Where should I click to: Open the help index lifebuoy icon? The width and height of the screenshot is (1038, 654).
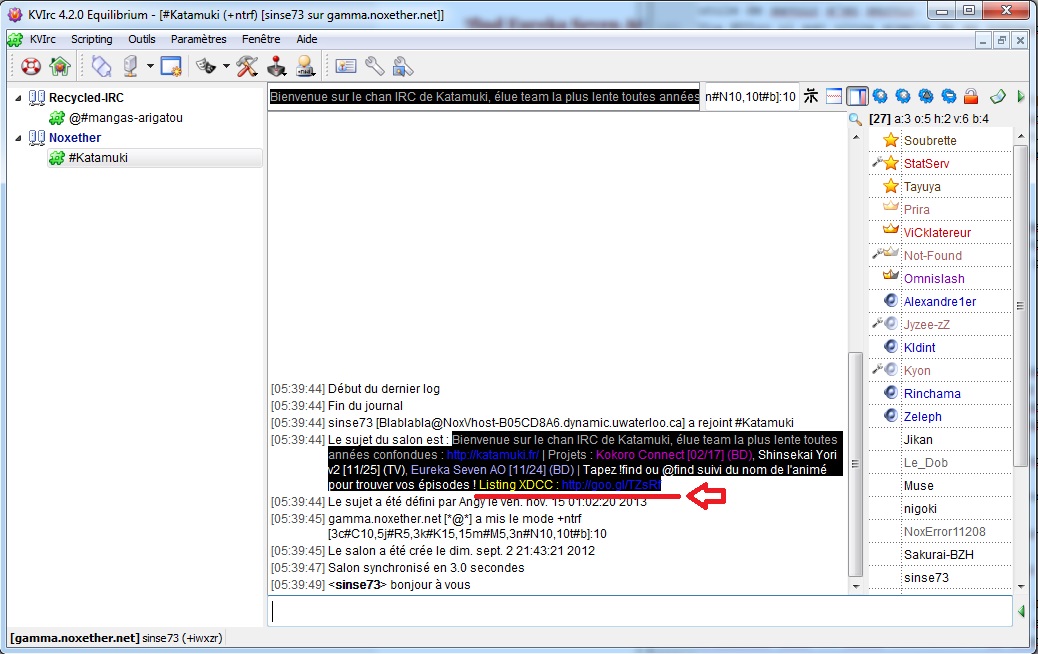(x=30, y=67)
